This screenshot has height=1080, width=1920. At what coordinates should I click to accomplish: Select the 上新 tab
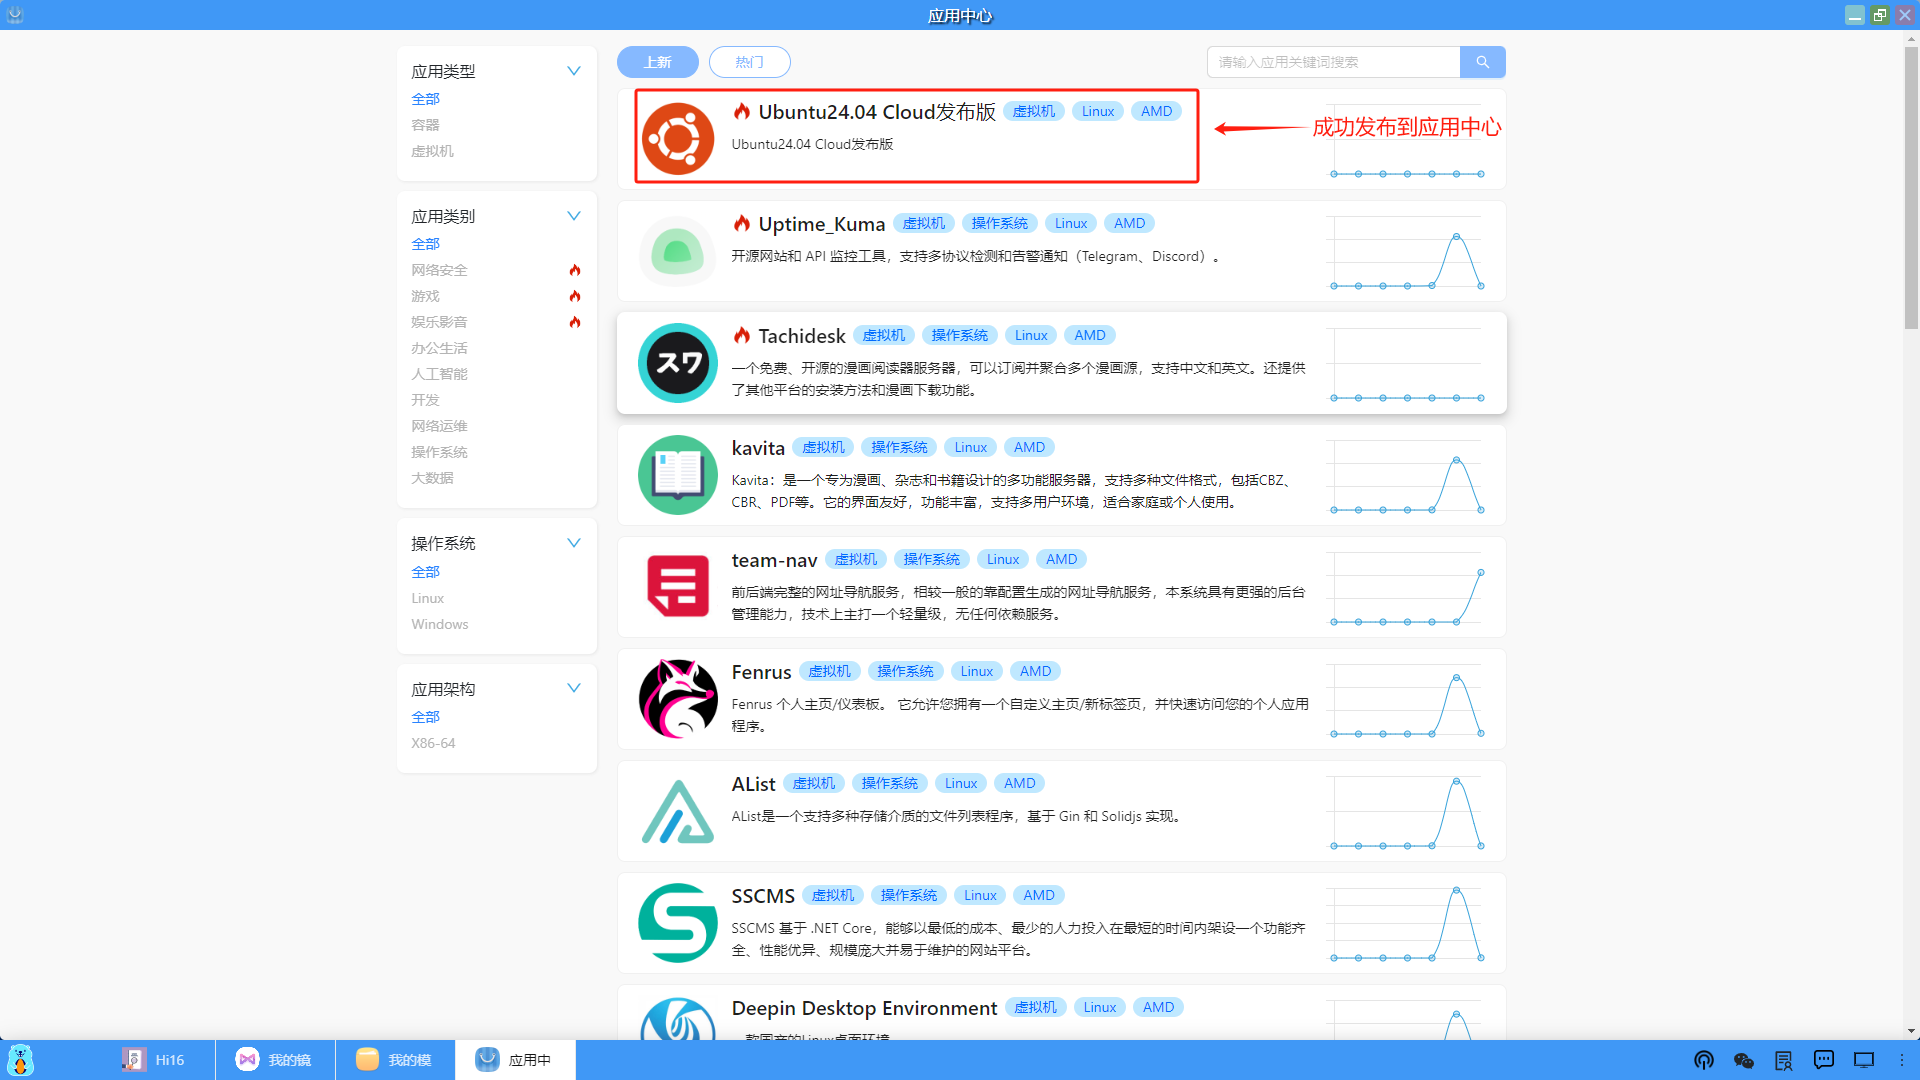point(657,62)
